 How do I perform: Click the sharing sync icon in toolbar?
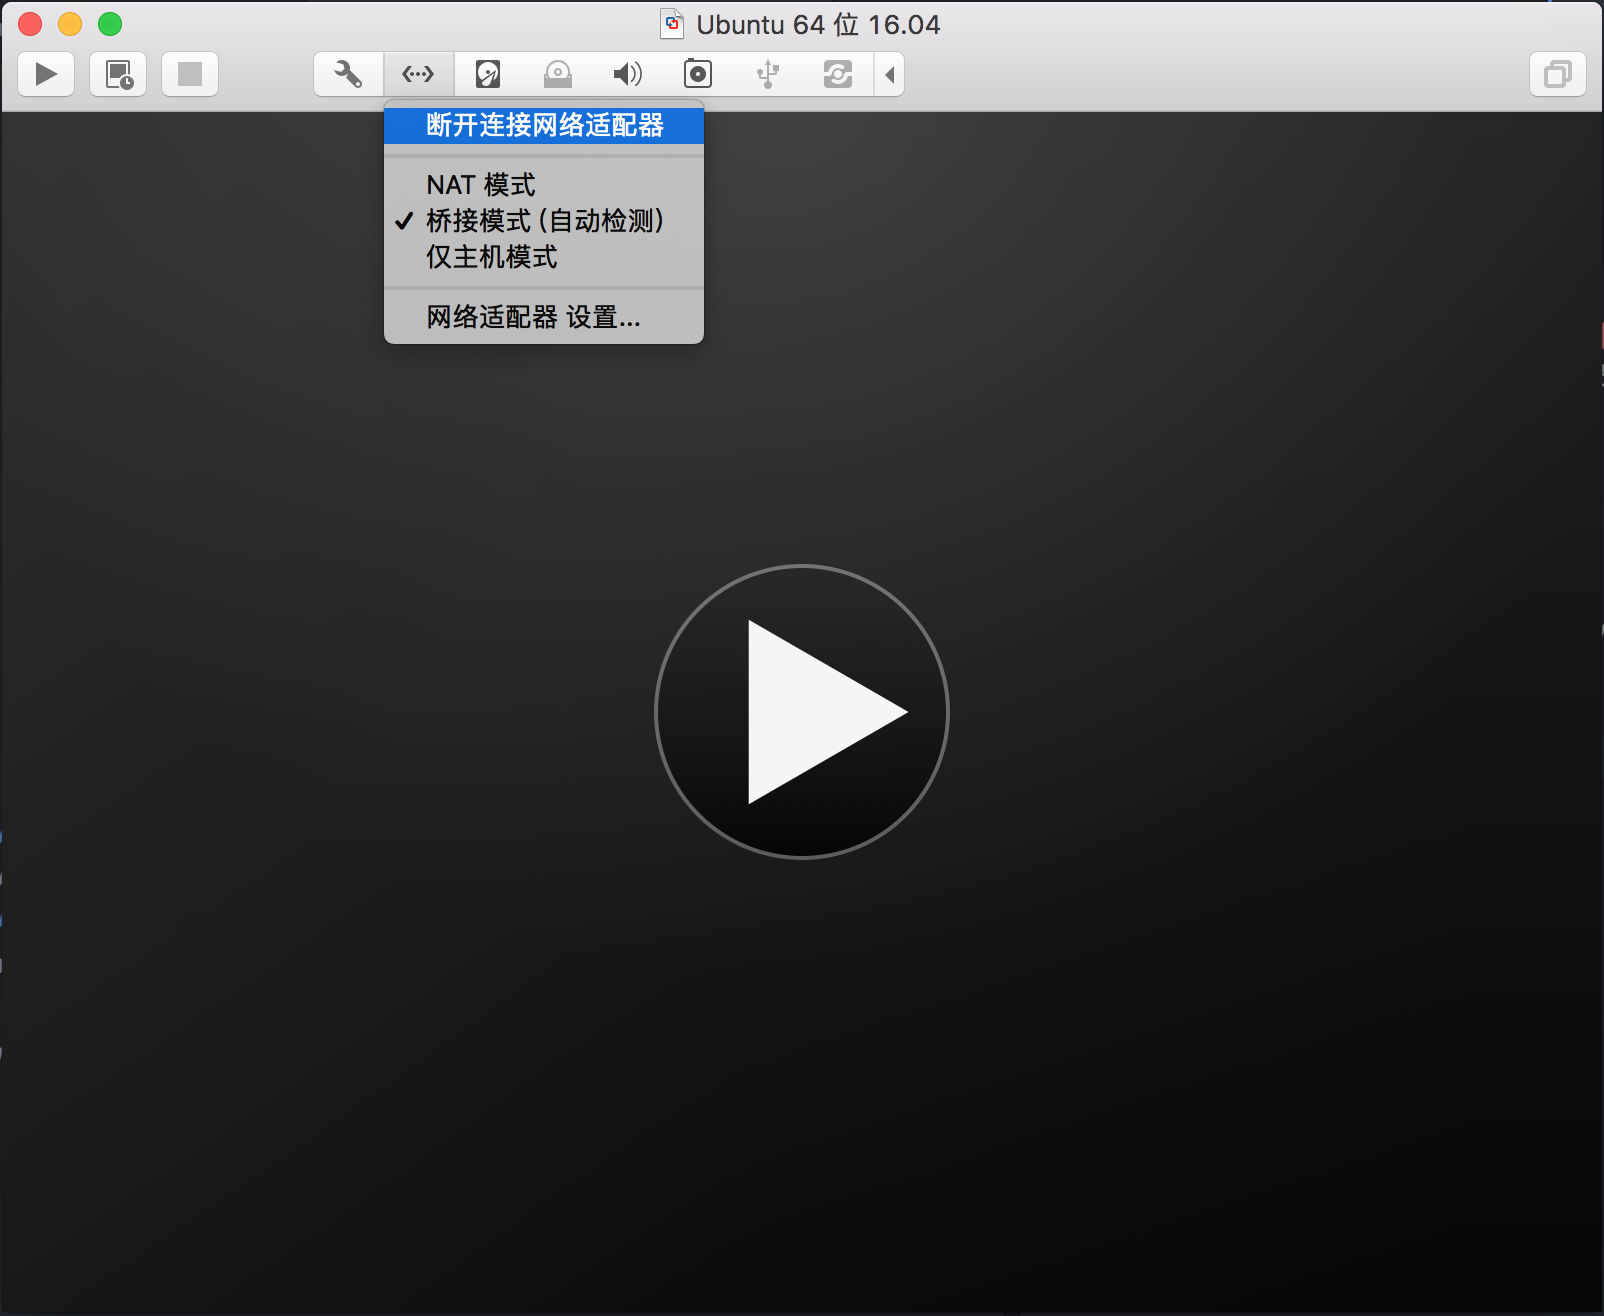coord(838,74)
